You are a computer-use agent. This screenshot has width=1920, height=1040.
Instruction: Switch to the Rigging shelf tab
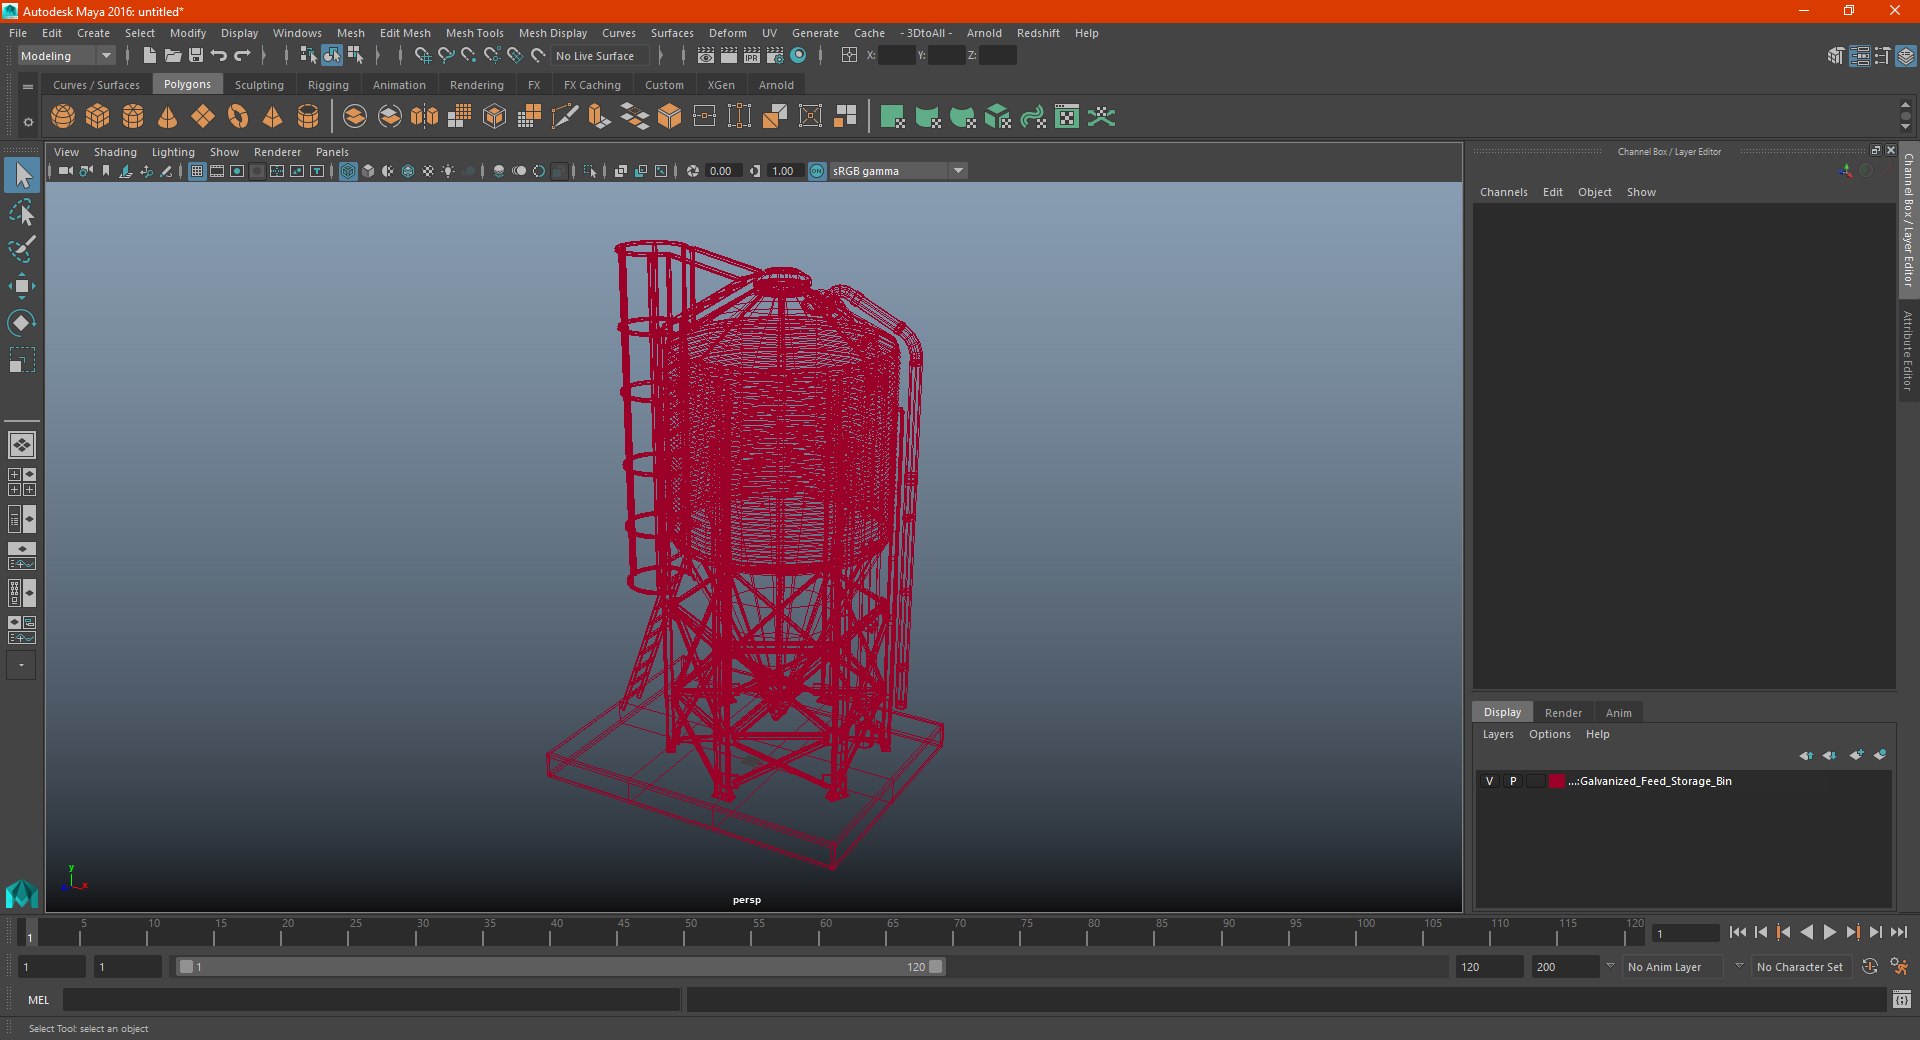(328, 85)
